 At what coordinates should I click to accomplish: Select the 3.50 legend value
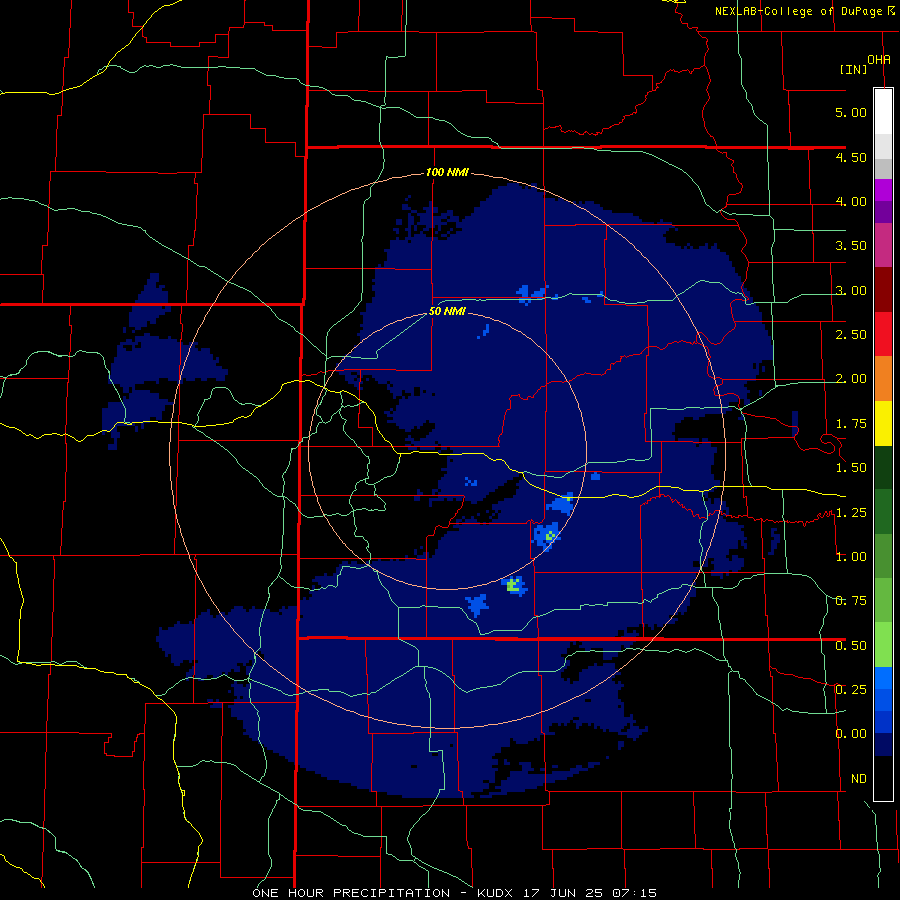pyautogui.click(x=851, y=246)
